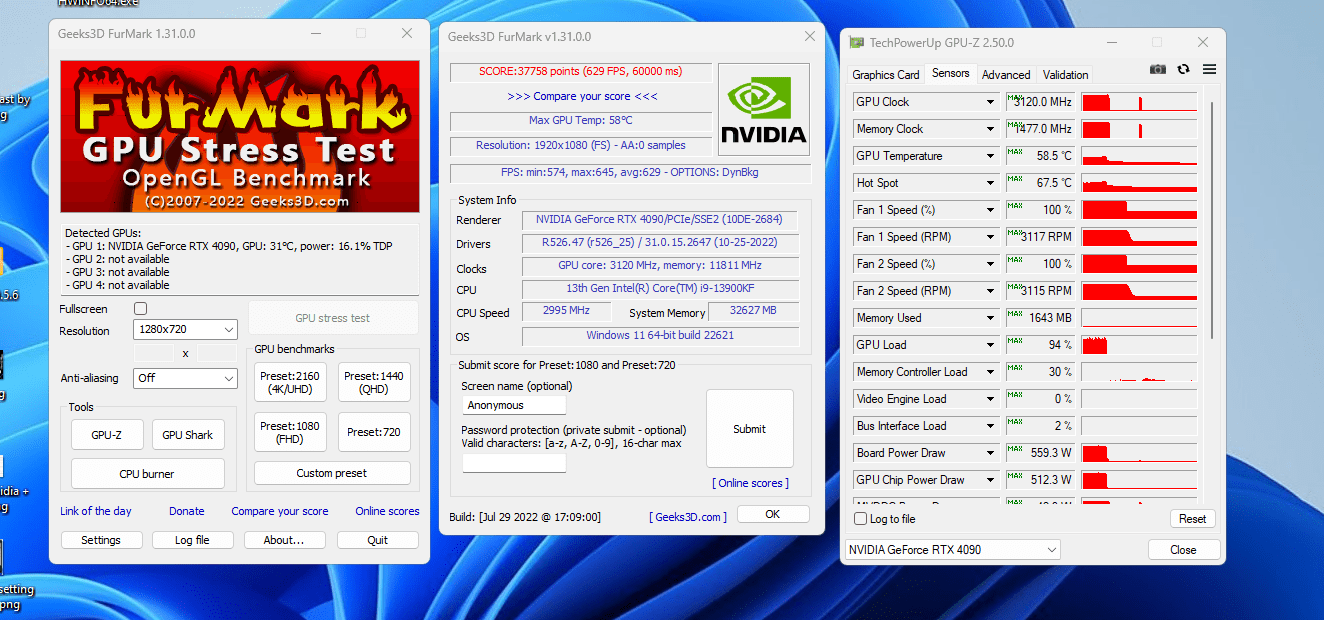This screenshot has width=1324, height=620.
Task: Click the Max GPU Temp: 58°C field
Action: pos(581,120)
